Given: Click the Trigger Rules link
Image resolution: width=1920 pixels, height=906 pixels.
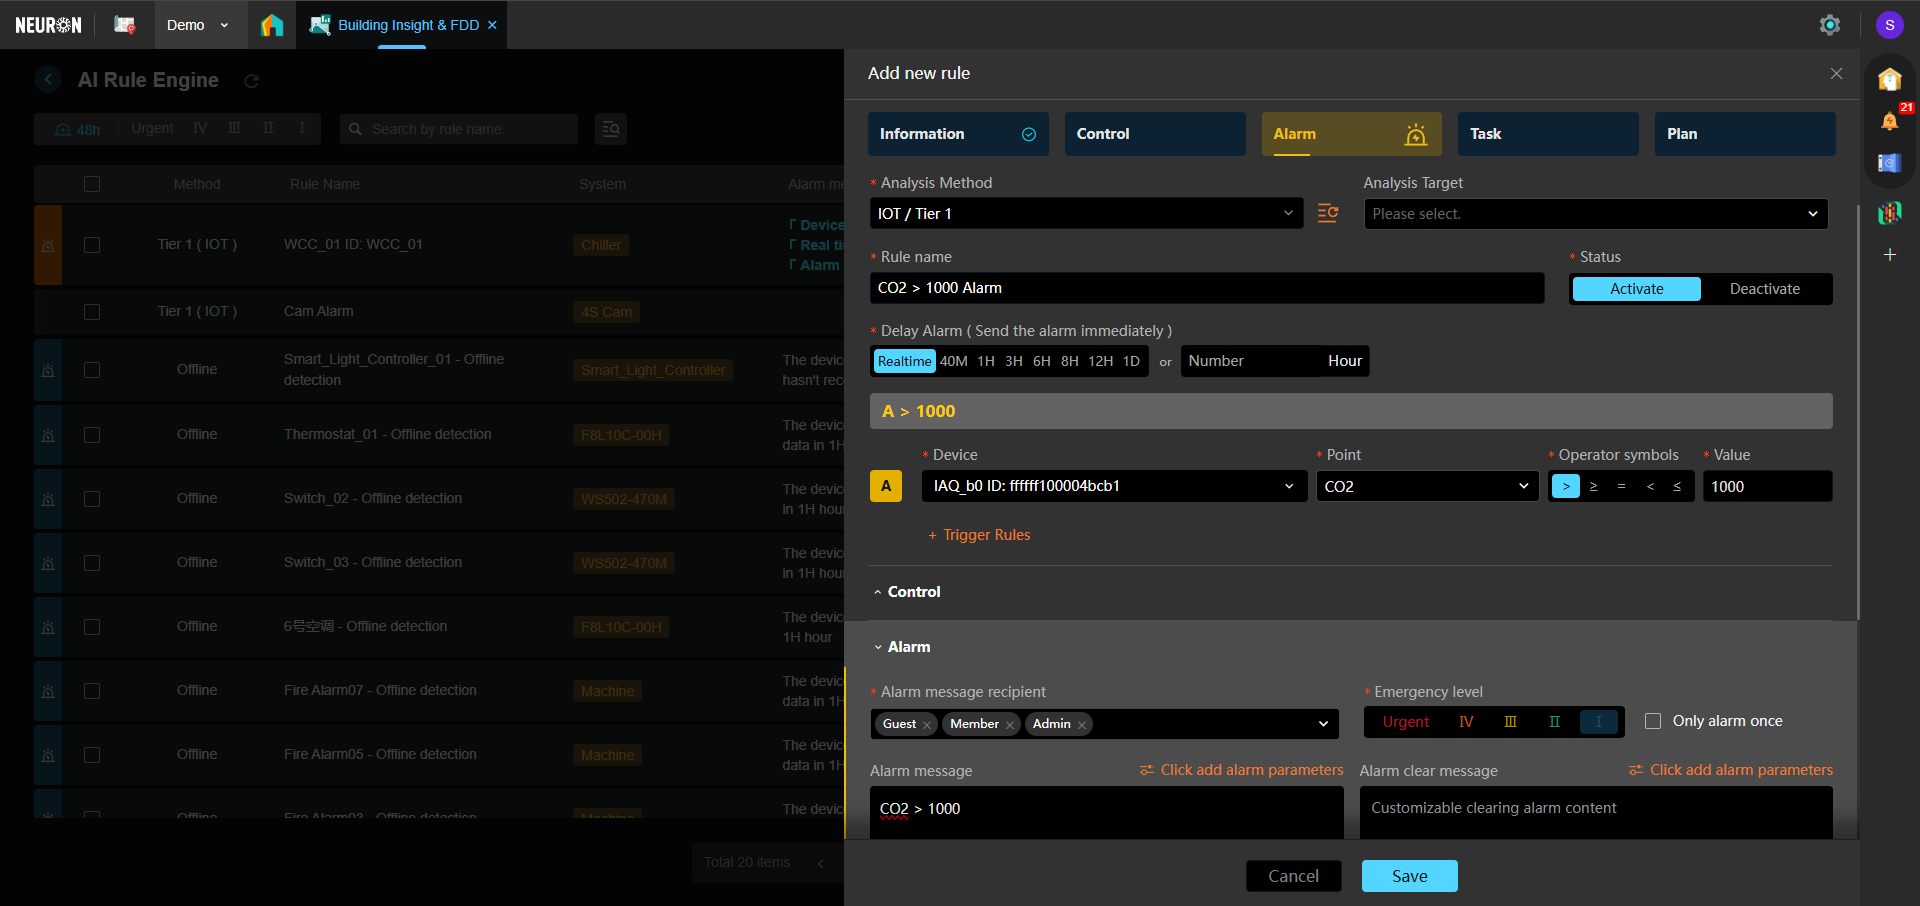Looking at the screenshot, I should pyautogui.click(x=985, y=535).
